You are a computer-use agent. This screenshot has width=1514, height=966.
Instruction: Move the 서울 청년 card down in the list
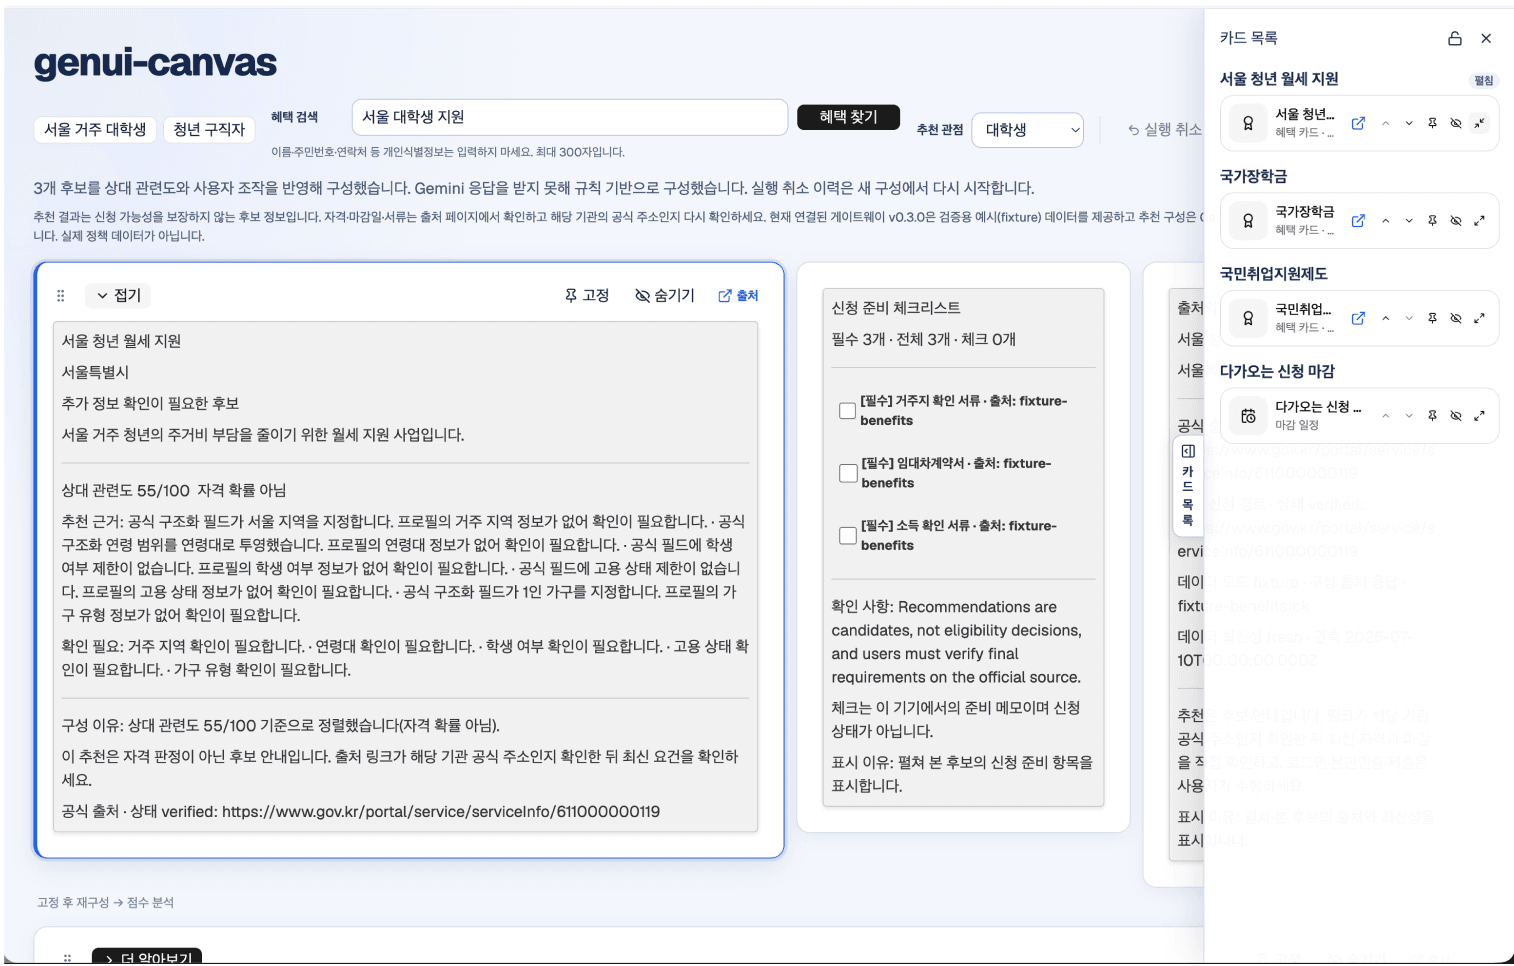pos(1409,123)
